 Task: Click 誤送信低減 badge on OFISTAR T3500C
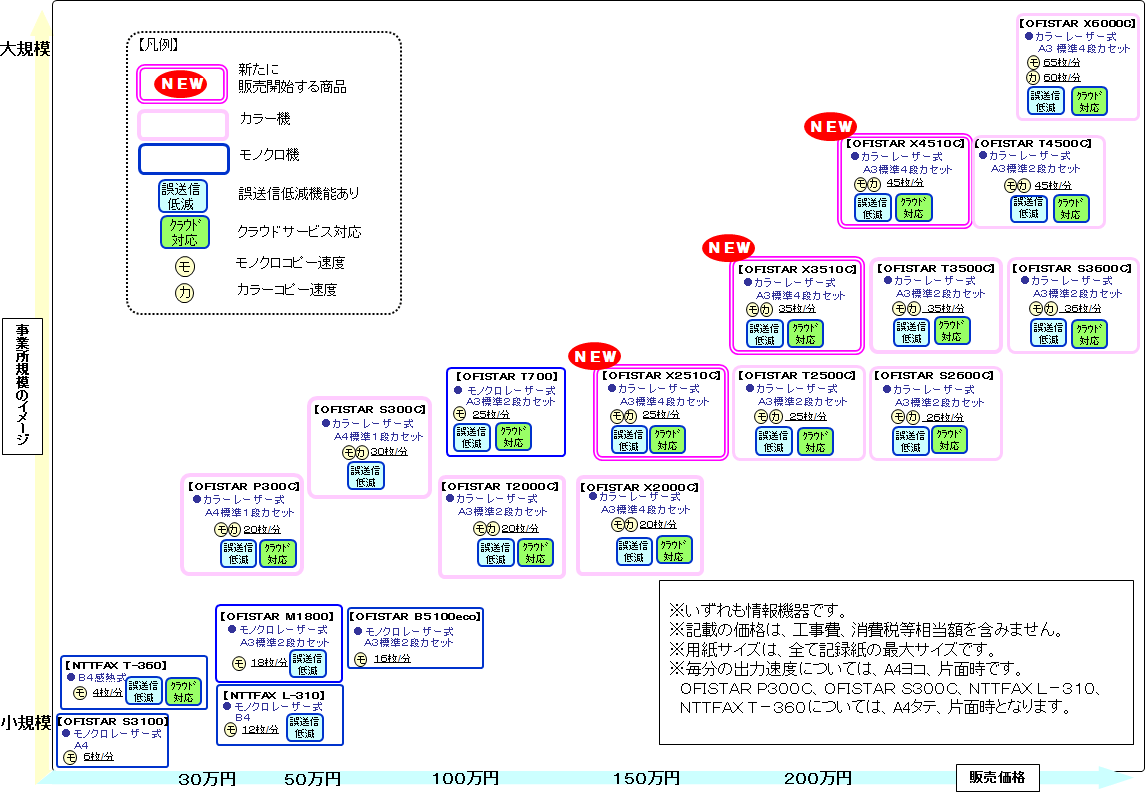point(911,332)
